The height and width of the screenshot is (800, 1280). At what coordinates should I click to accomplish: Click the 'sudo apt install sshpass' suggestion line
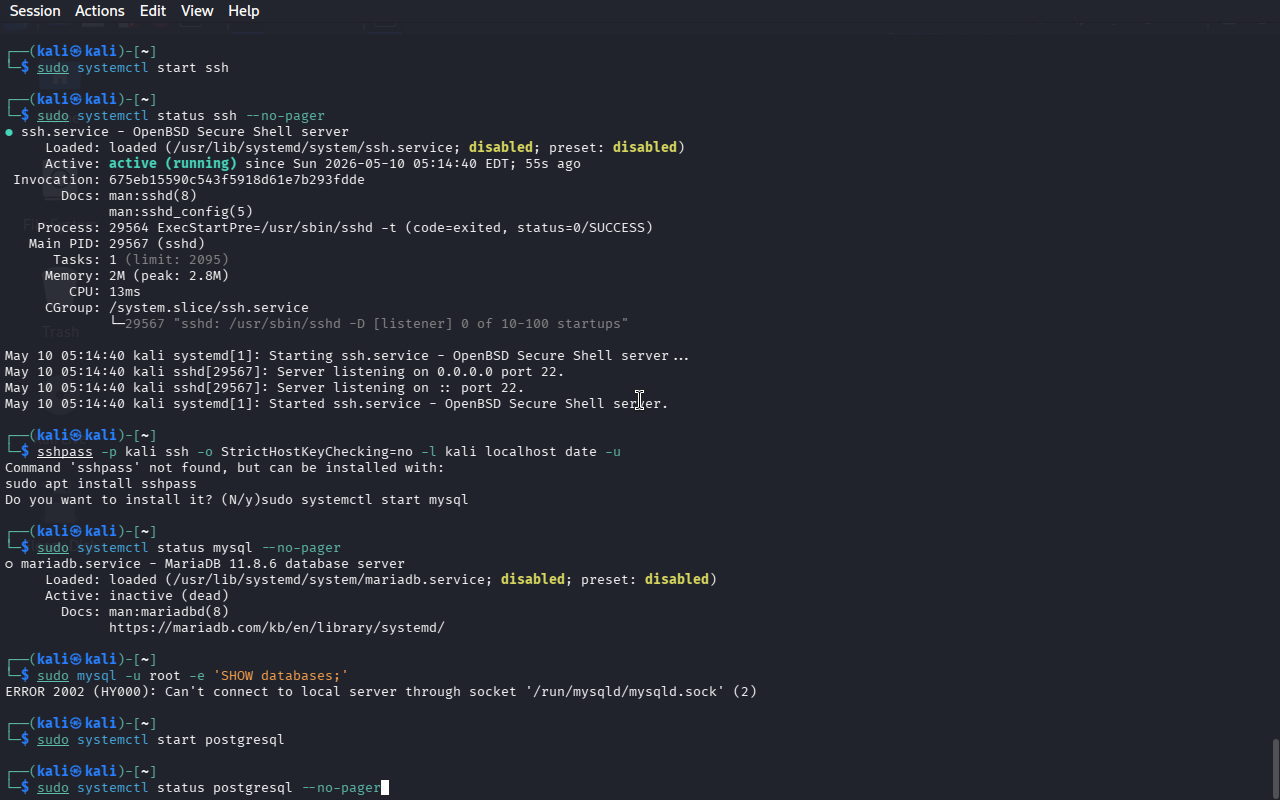tap(101, 484)
